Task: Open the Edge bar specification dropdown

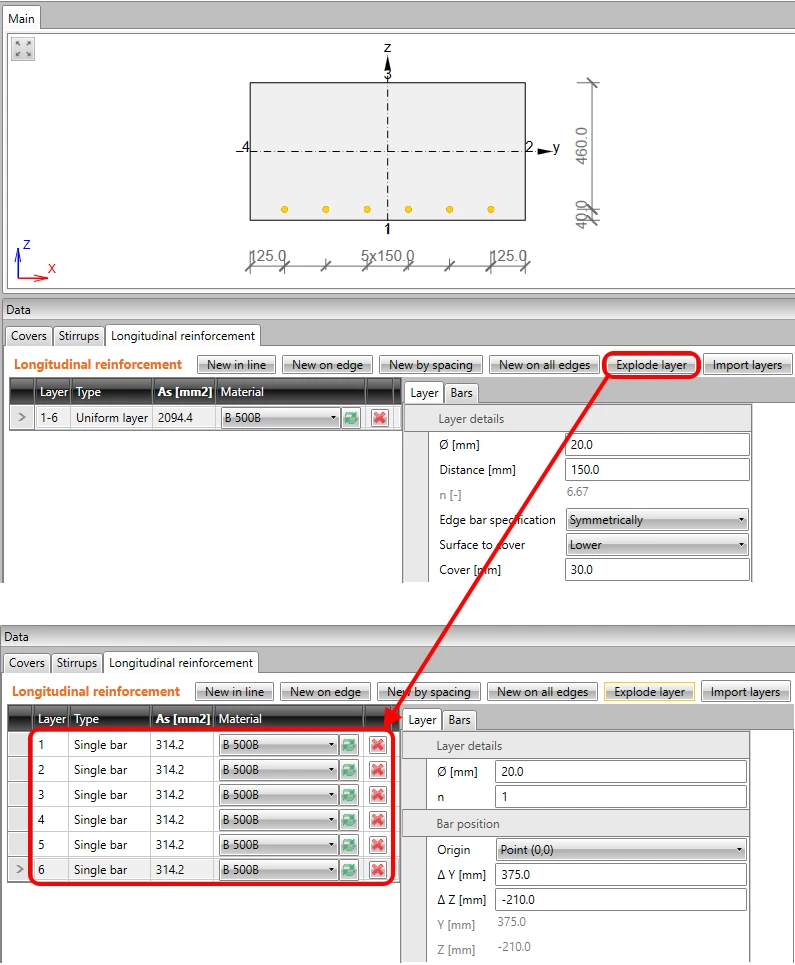Action: point(657,520)
